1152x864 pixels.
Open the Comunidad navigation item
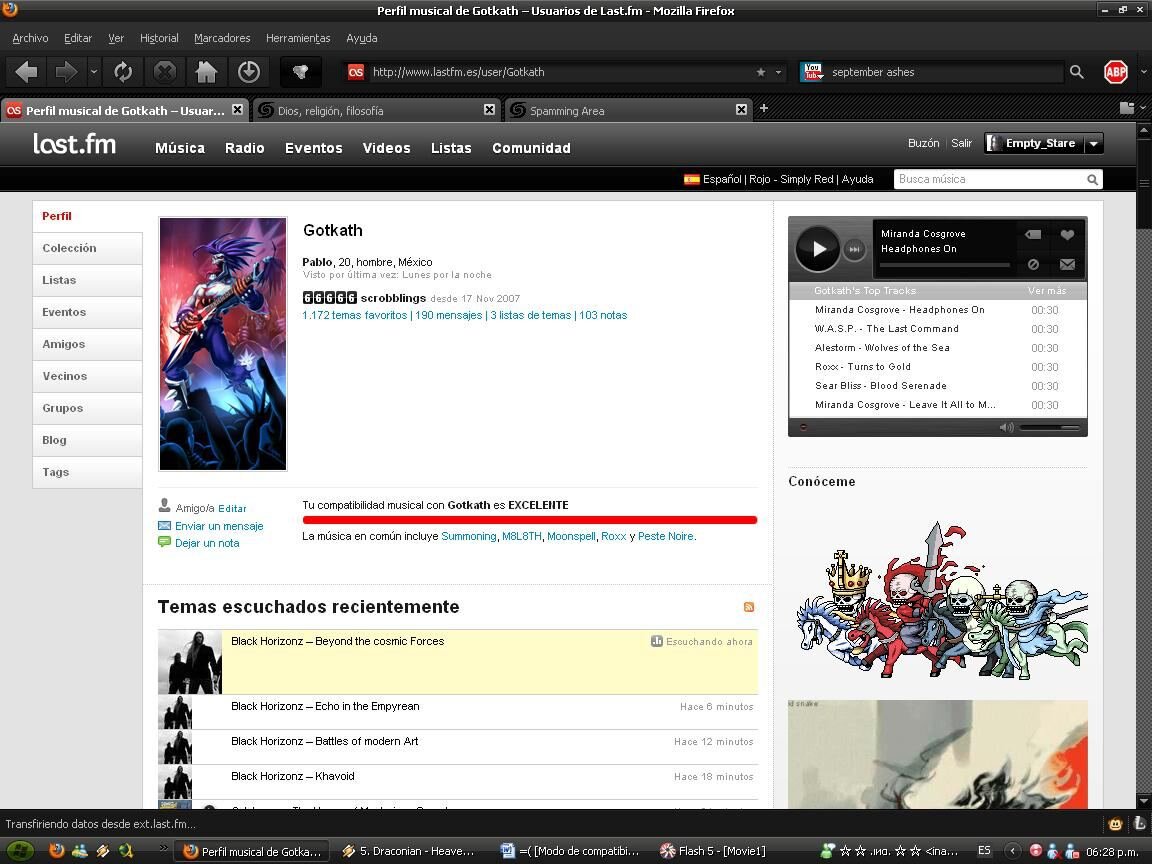(531, 148)
